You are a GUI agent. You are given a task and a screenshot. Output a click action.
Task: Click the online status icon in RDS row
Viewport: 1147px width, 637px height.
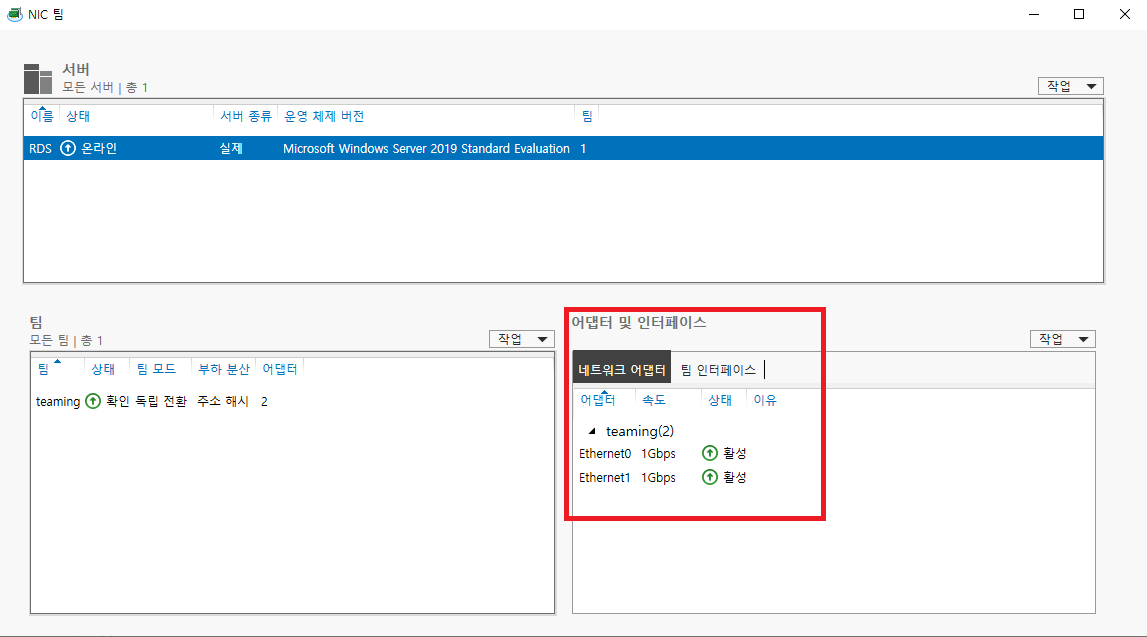tap(67, 148)
